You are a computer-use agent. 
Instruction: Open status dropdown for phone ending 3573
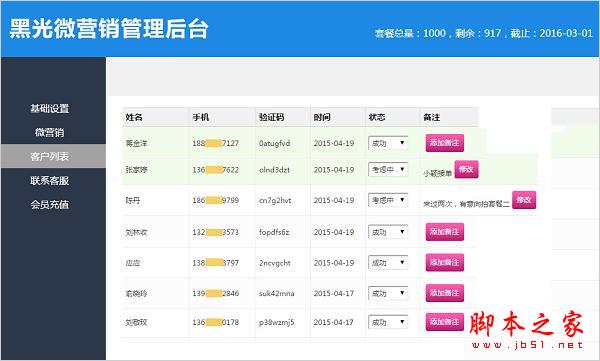point(388,232)
